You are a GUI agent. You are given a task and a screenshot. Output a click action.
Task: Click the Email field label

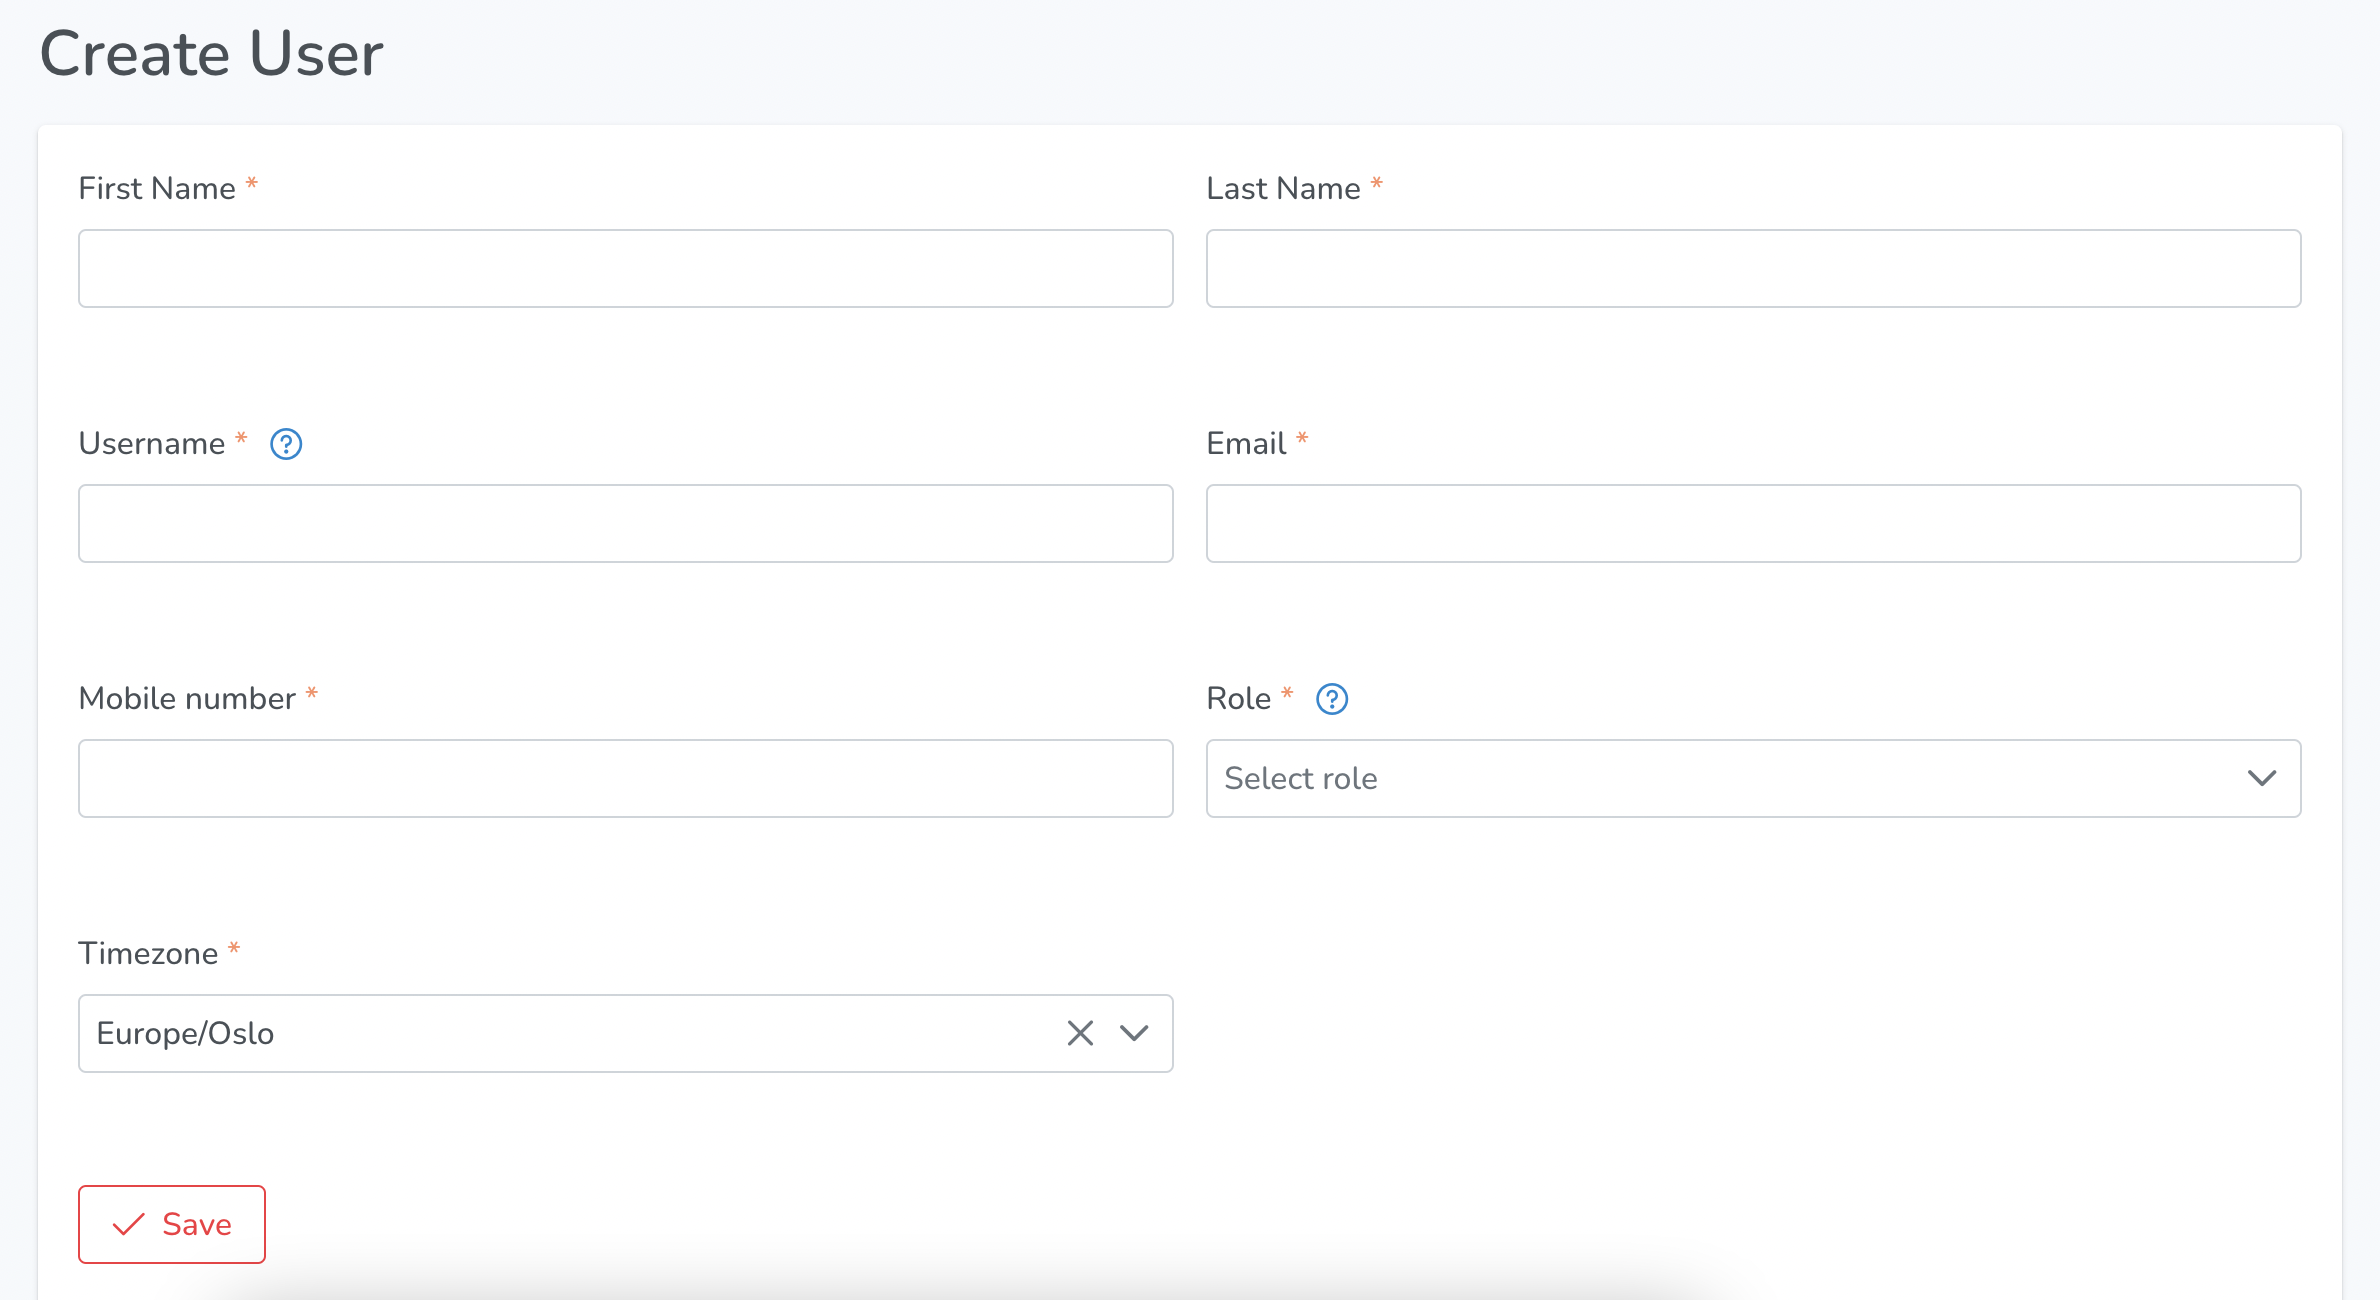coord(1246,443)
